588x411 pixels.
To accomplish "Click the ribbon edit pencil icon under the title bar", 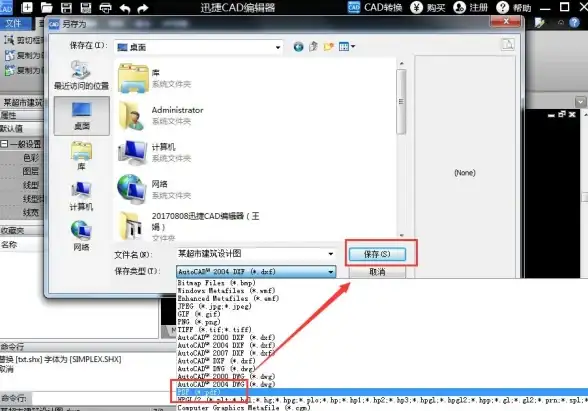I will (539, 23).
